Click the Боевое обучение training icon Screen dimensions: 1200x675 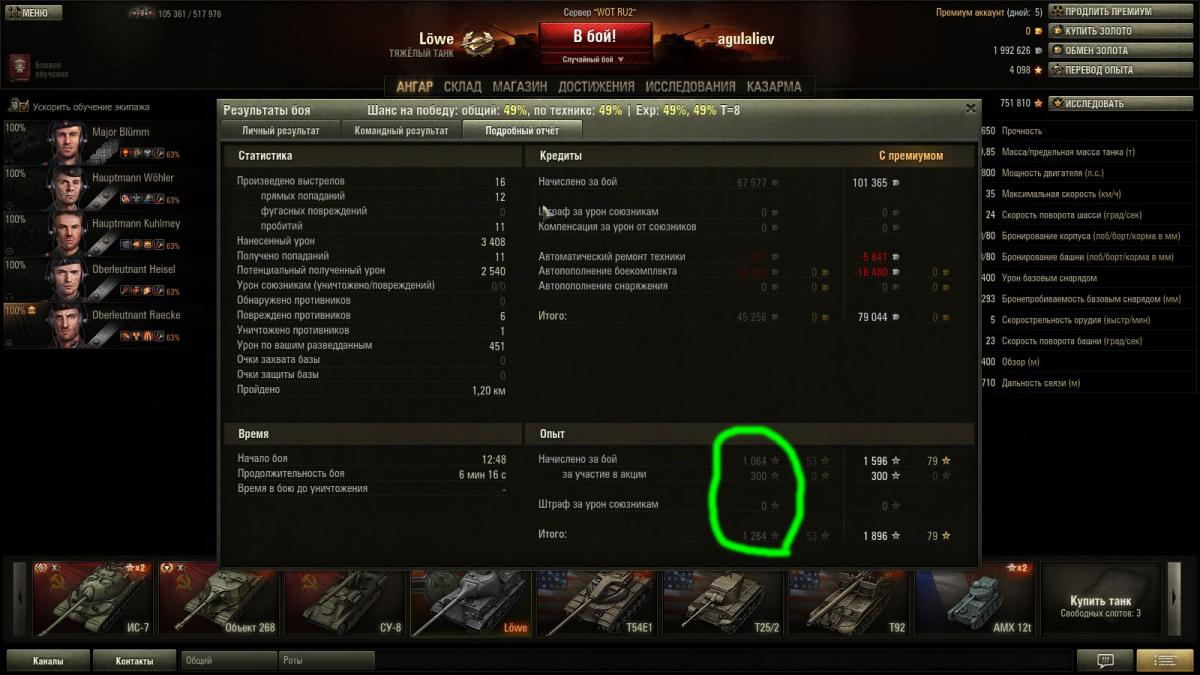coord(20,68)
